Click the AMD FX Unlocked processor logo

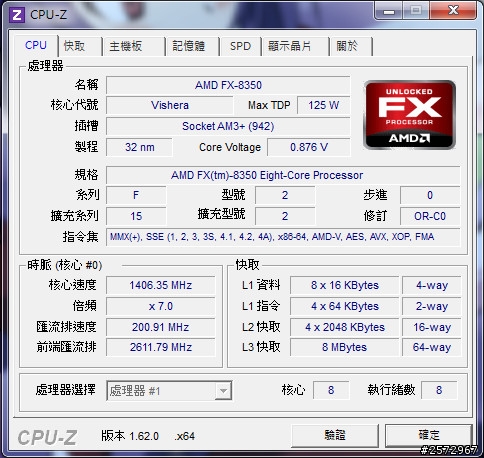(409, 114)
